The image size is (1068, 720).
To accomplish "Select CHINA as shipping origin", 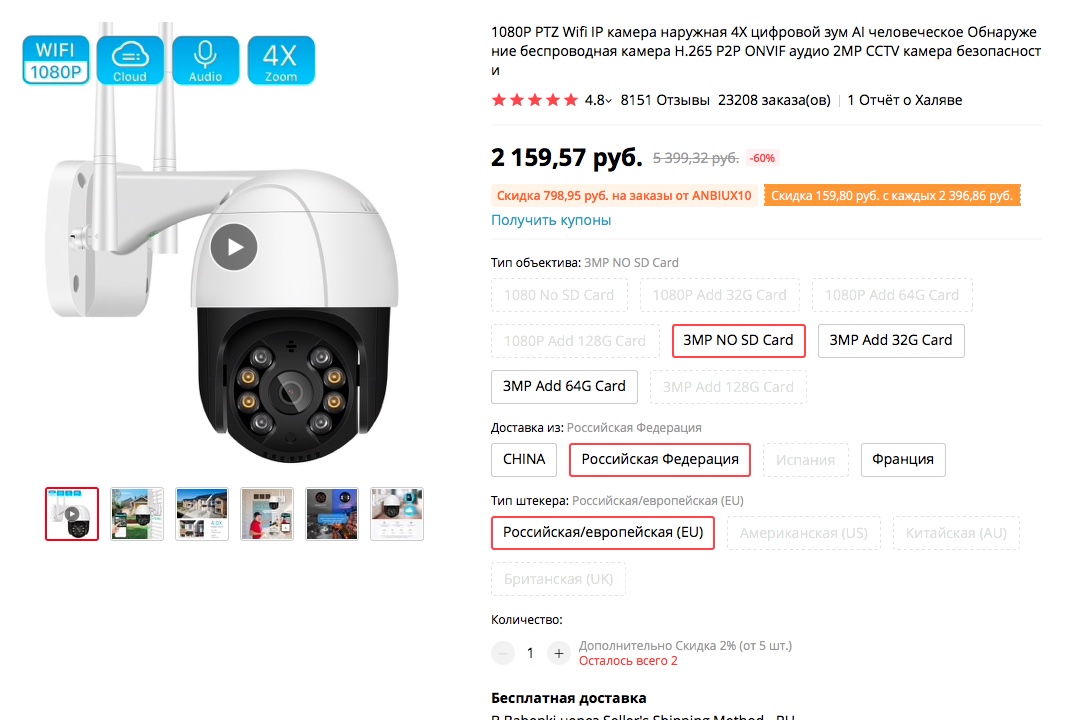I will [524, 459].
